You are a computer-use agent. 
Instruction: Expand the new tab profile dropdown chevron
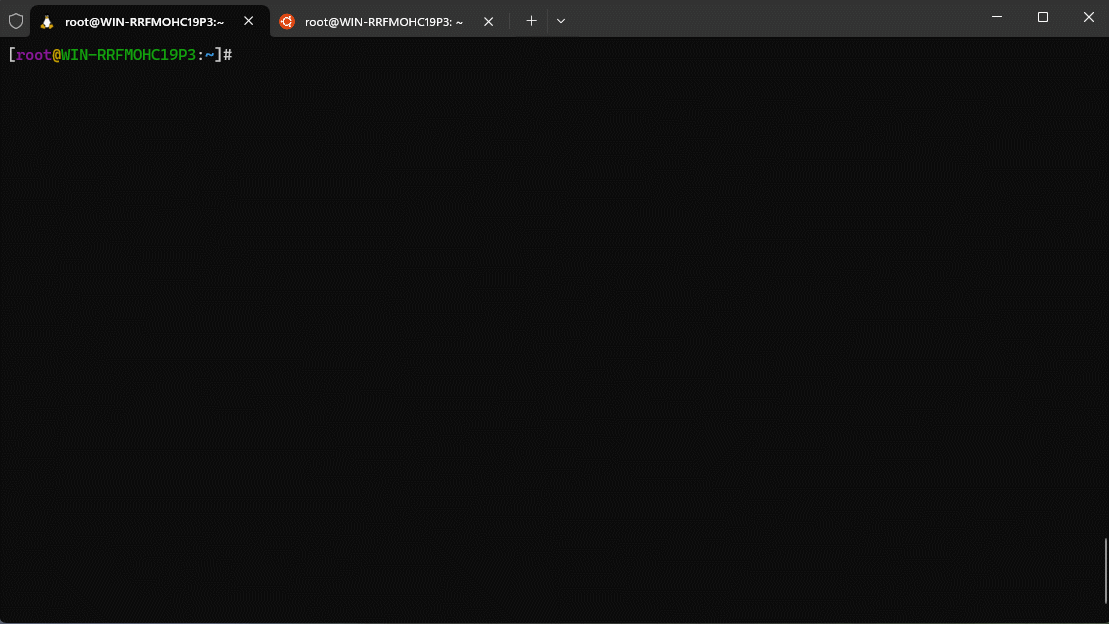click(x=561, y=21)
